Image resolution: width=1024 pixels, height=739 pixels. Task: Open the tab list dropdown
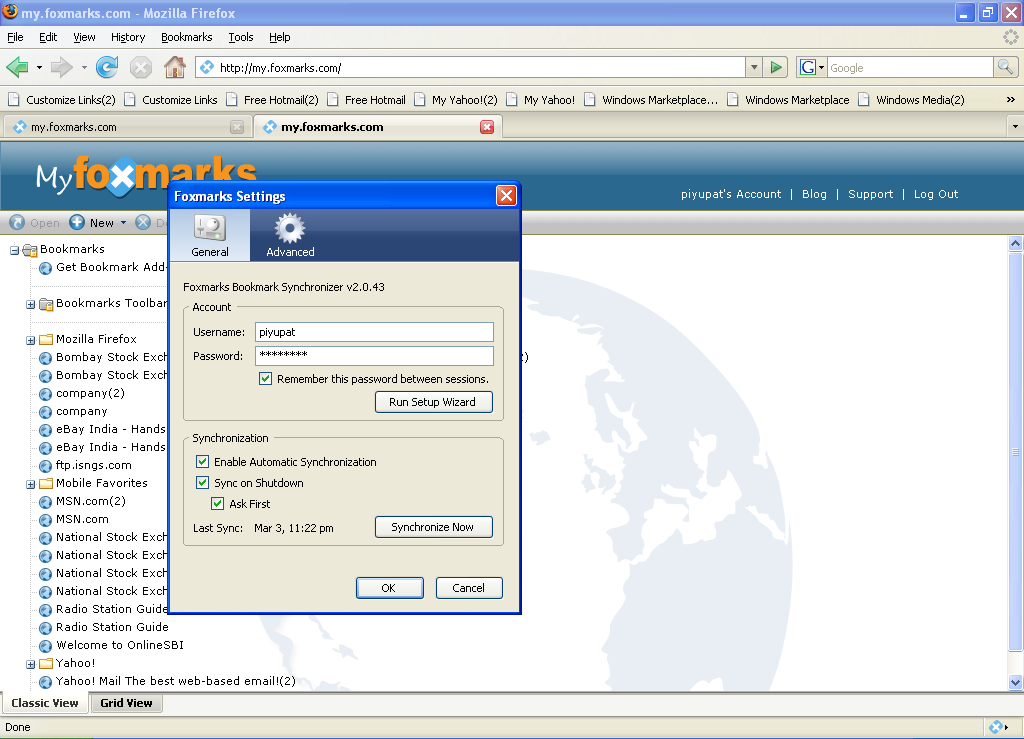click(1015, 127)
